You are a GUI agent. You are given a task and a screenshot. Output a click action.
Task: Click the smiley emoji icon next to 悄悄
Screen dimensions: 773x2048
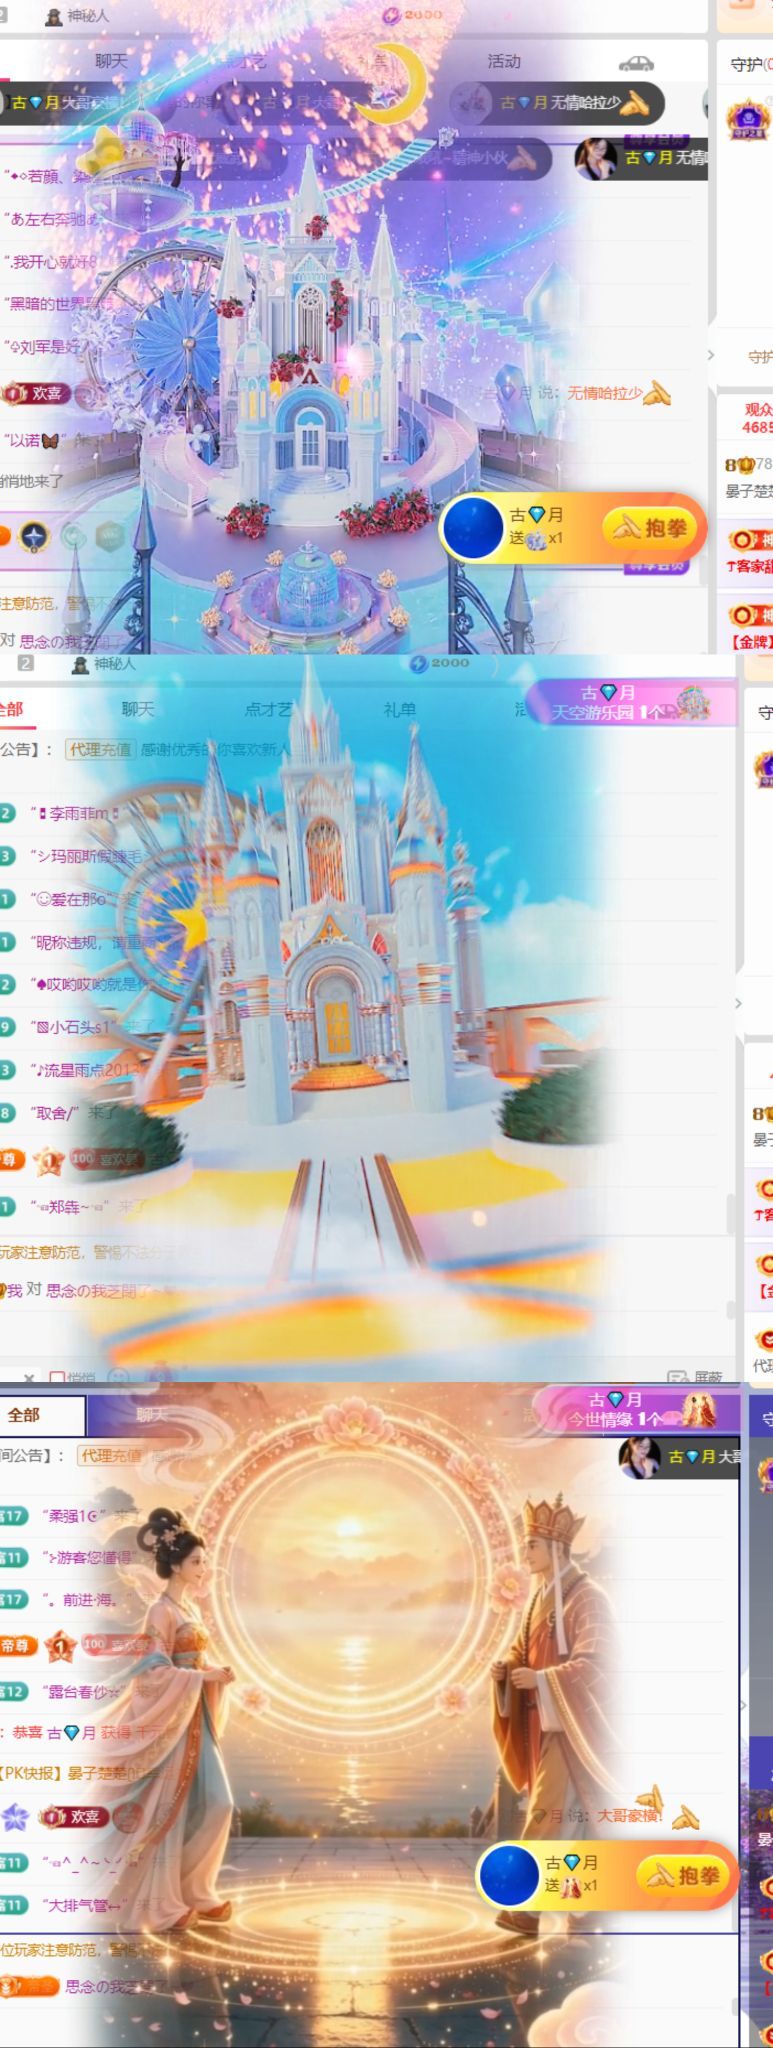click(x=118, y=1377)
